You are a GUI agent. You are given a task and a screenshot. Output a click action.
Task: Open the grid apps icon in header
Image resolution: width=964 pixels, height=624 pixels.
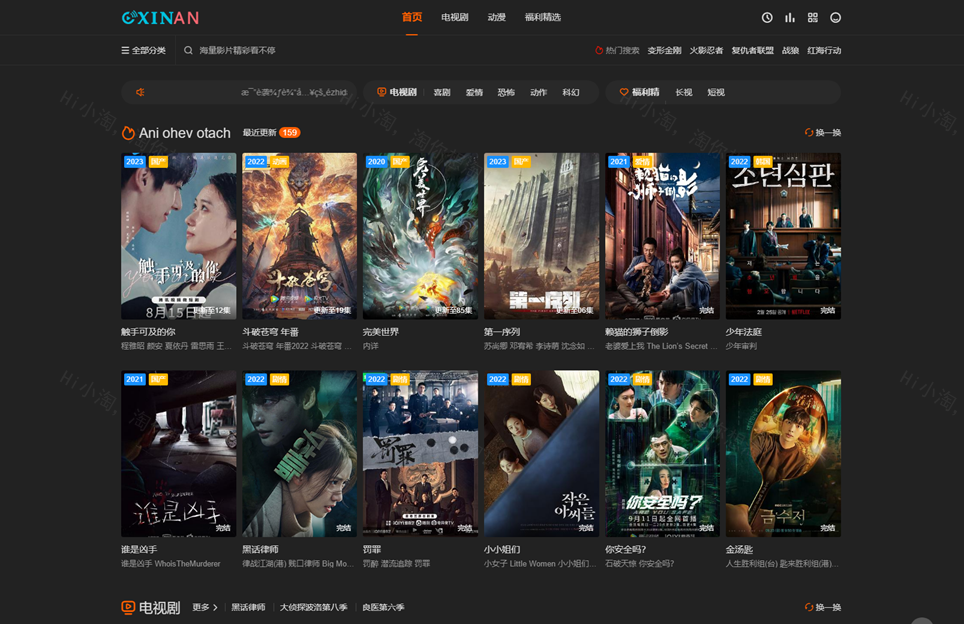[813, 18]
